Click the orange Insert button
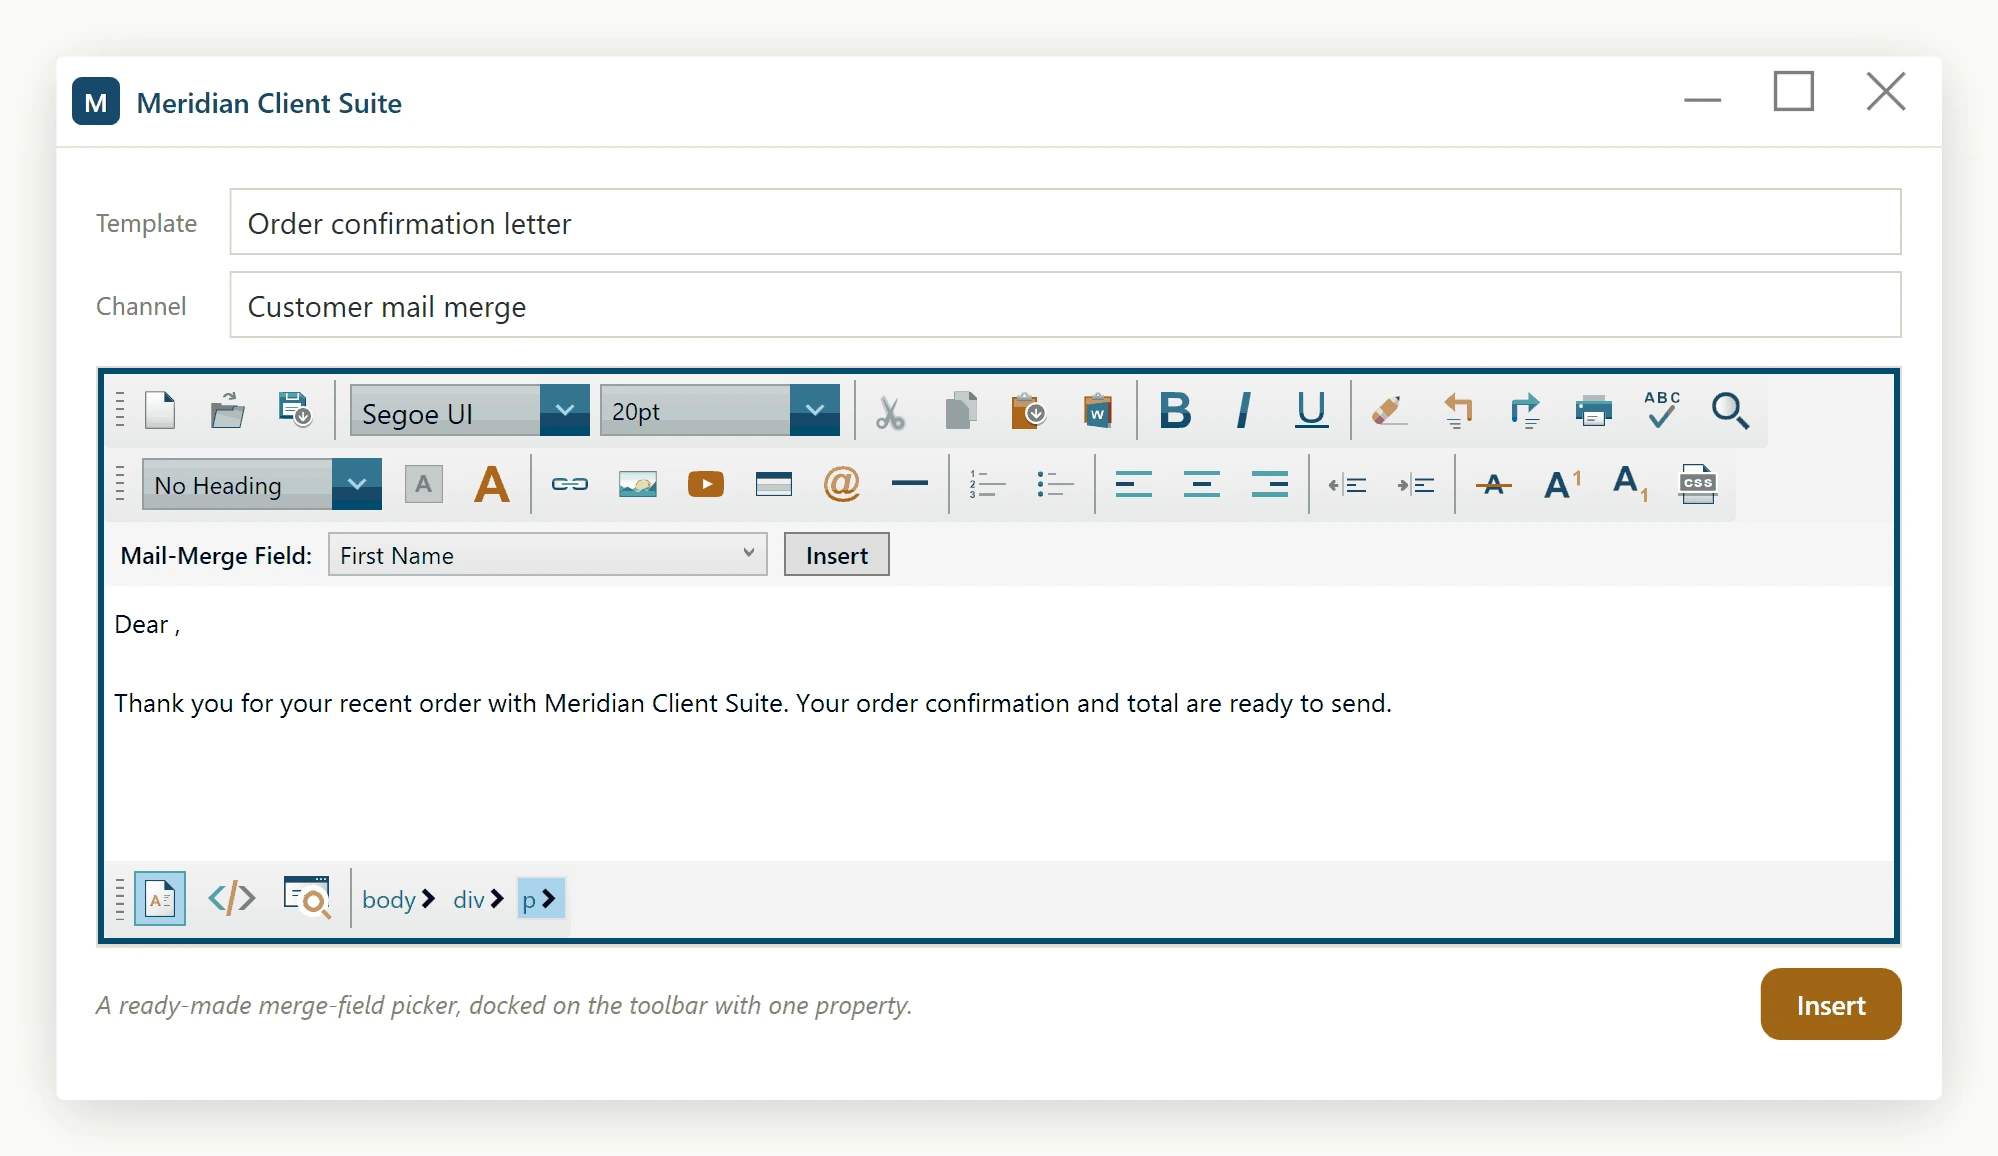This screenshot has height=1156, width=1998. tap(1830, 1004)
